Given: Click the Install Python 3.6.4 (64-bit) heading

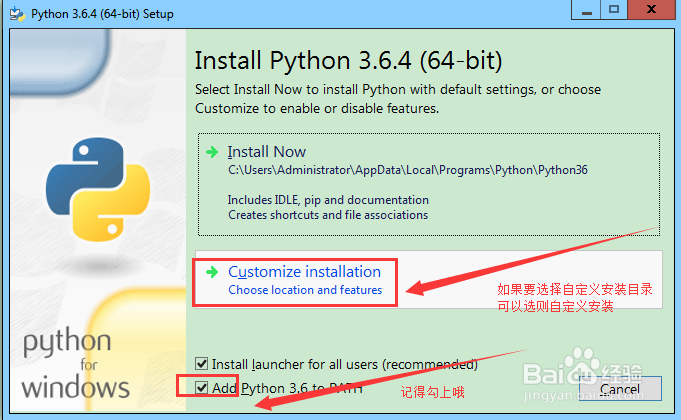Looking at the screenshot, I should click(348, 60).
